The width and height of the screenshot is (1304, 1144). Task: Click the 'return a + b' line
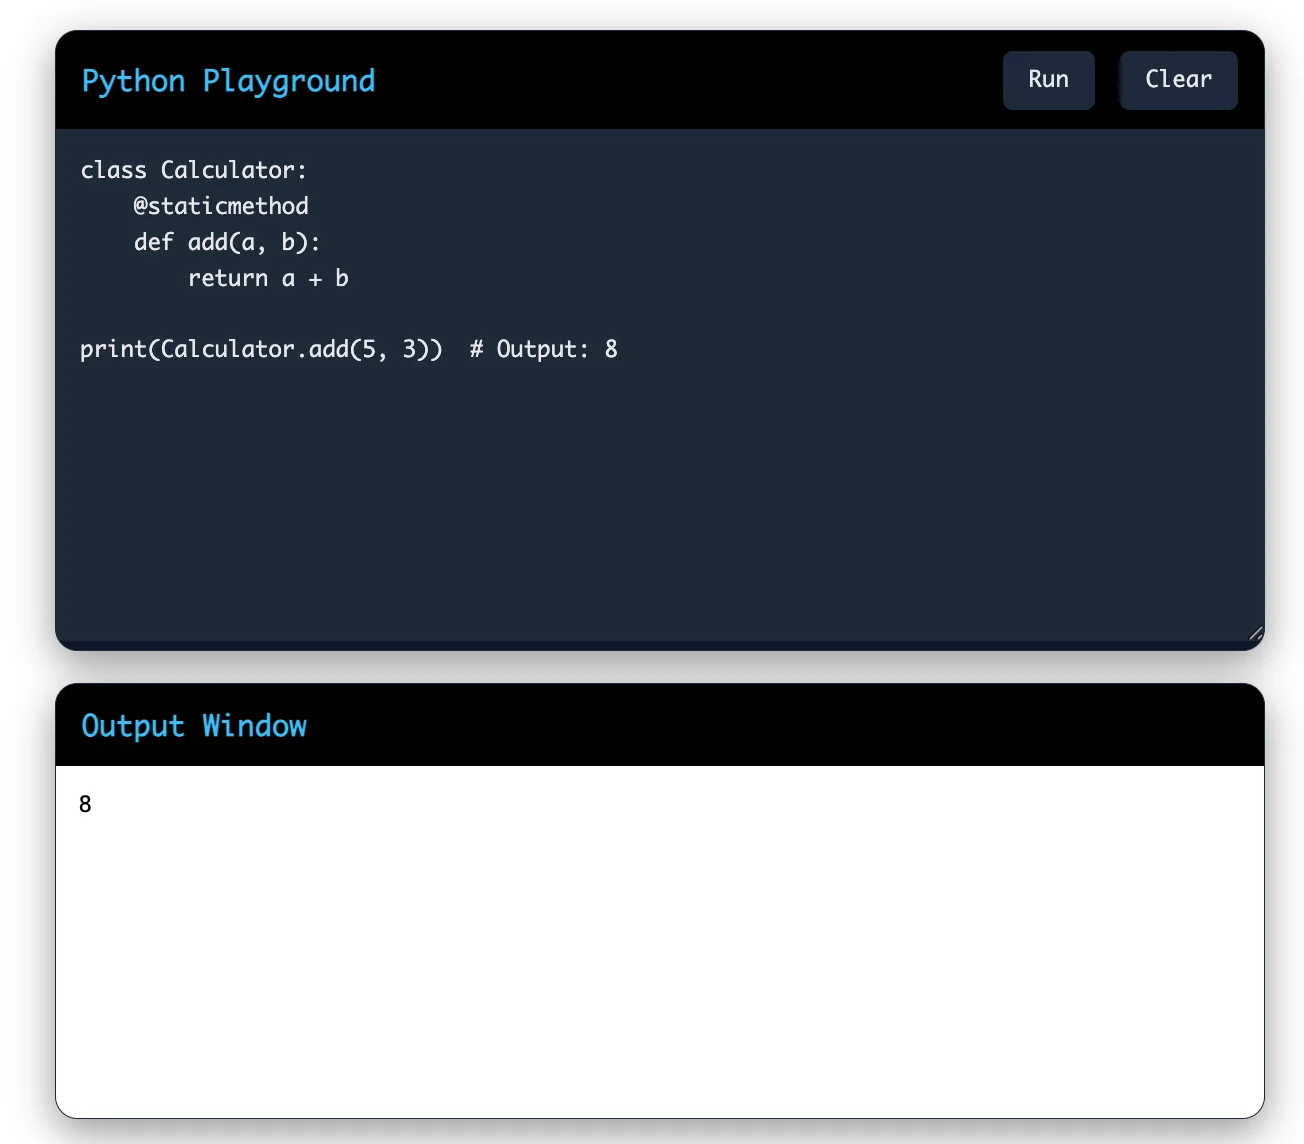(x=268, y=278)
